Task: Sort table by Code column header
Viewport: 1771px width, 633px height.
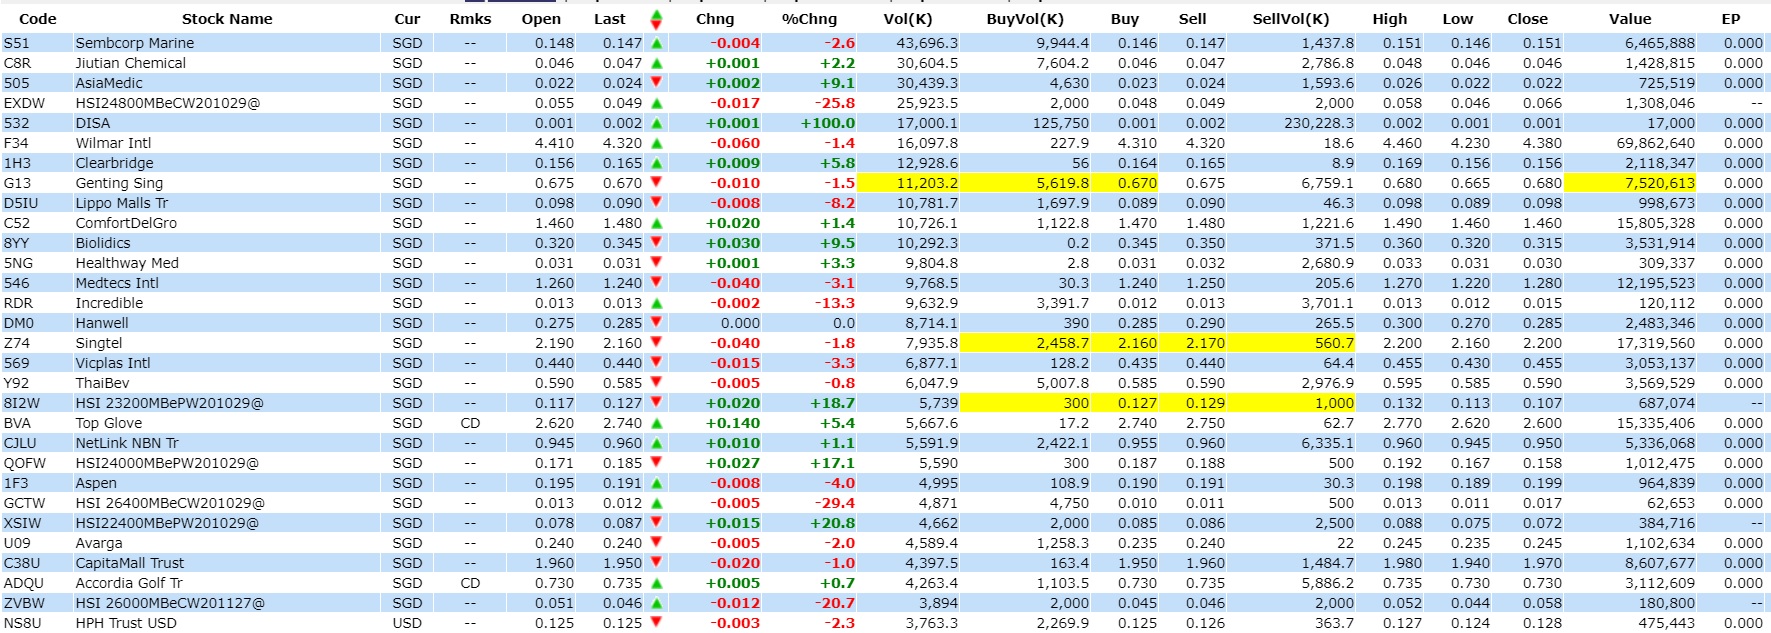Action: (x=38, y=19)
